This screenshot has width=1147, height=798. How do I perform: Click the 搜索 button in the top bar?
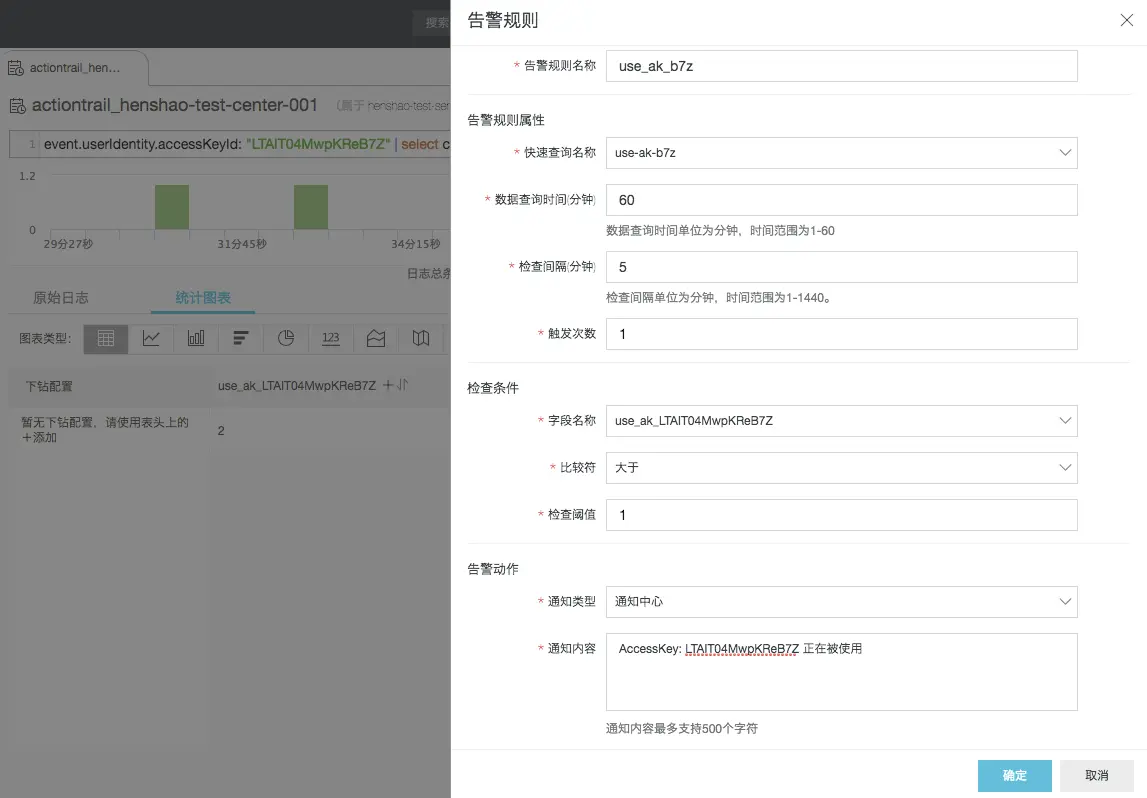point(432,23)
